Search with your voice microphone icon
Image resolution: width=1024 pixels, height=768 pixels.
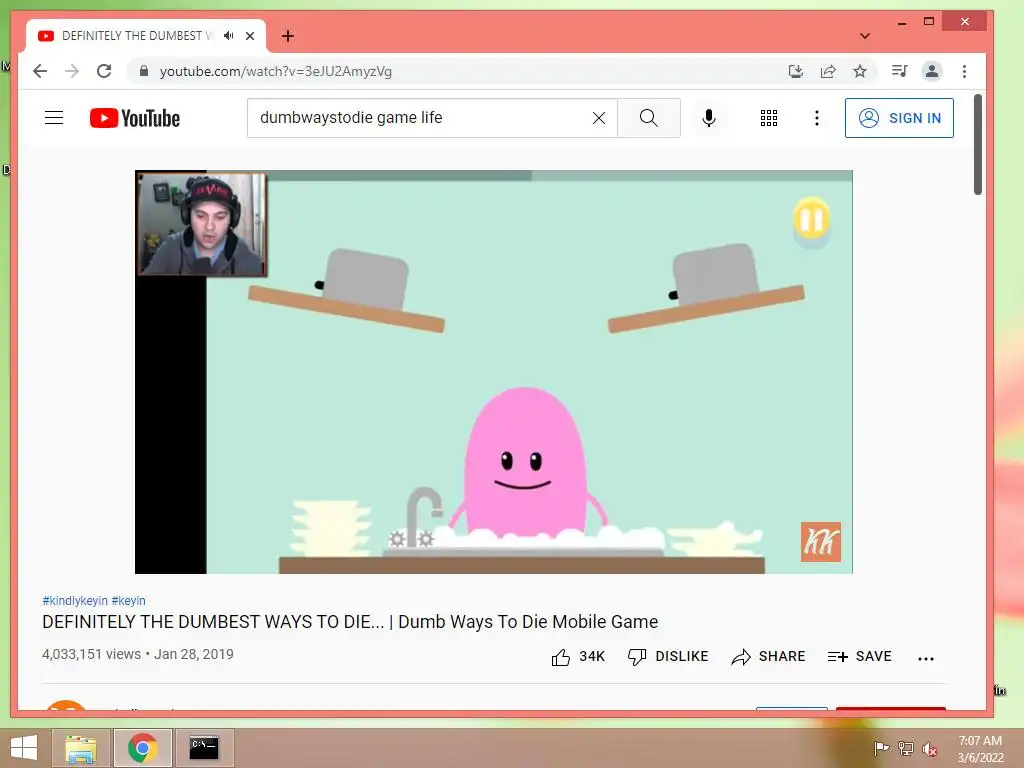pos(709,118)
